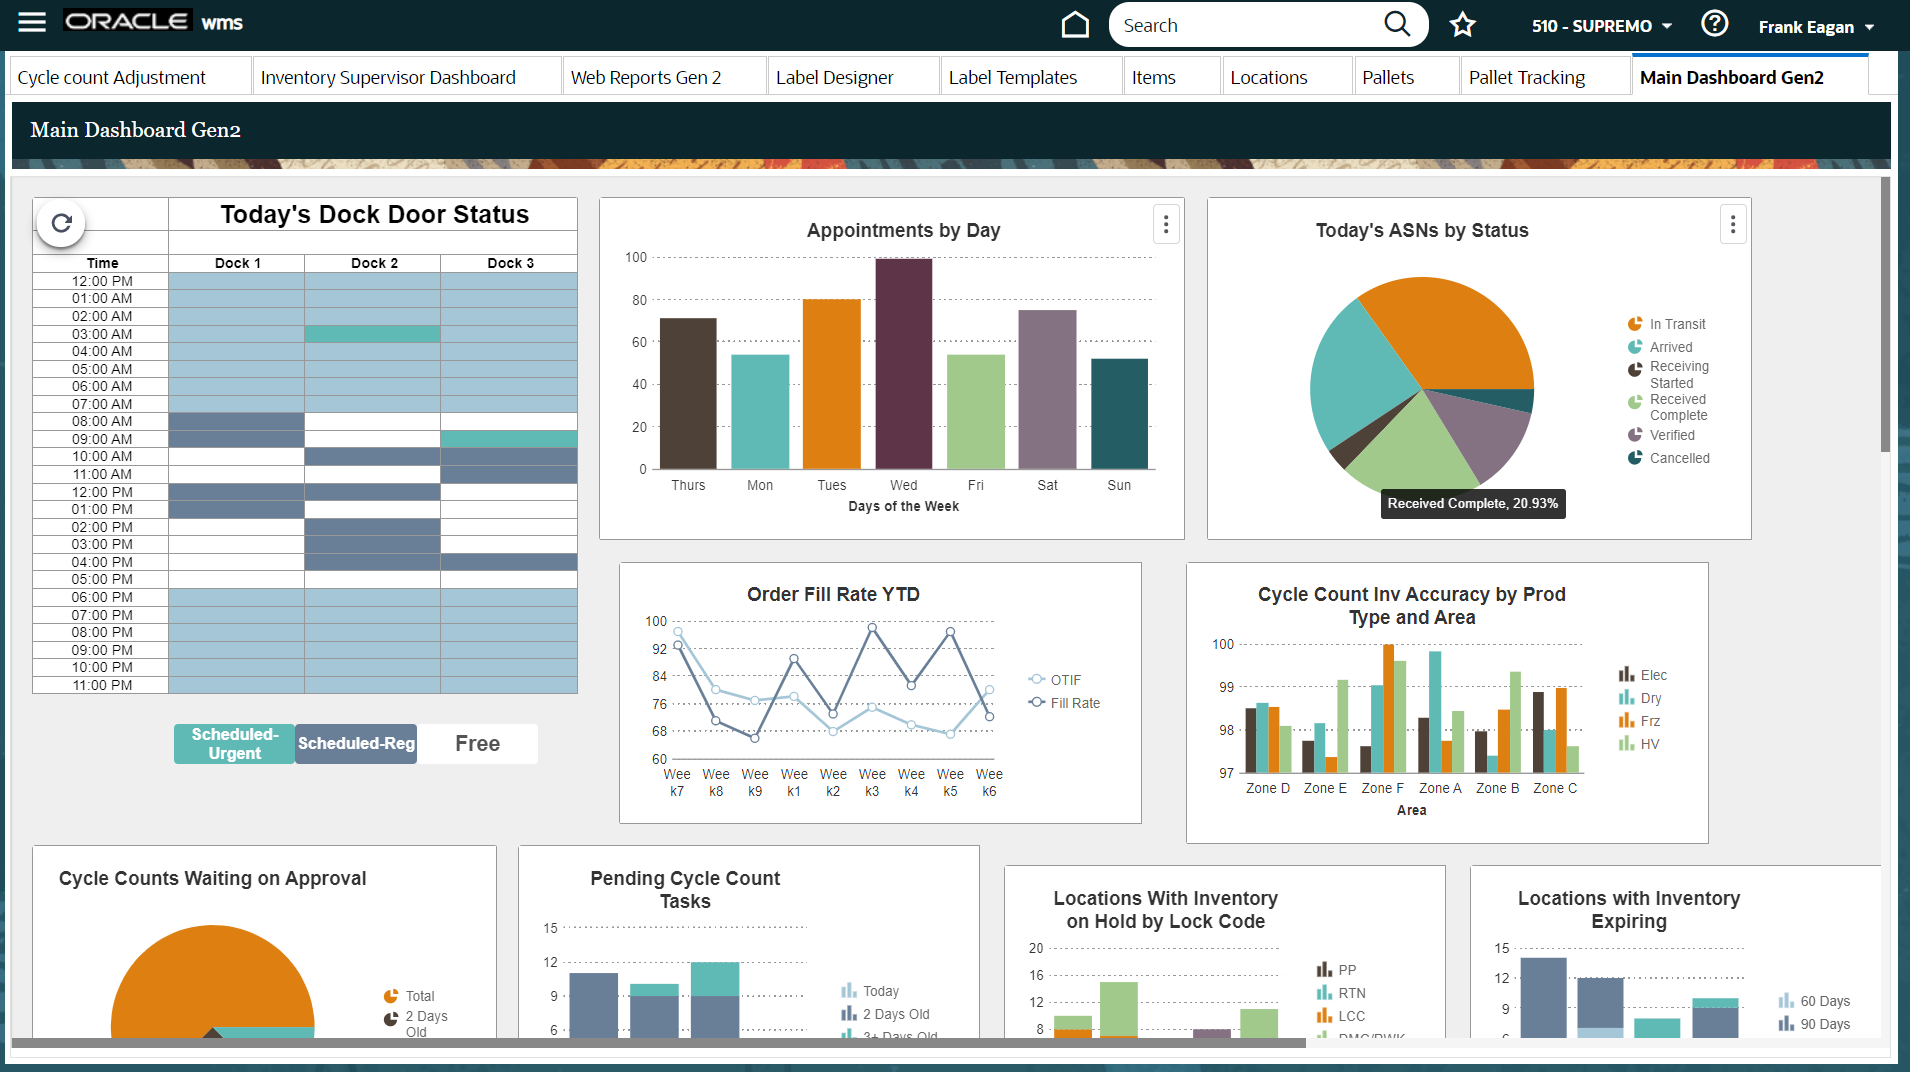
Task: Click the ORACLE wms logo
Action: pos(153,22)
